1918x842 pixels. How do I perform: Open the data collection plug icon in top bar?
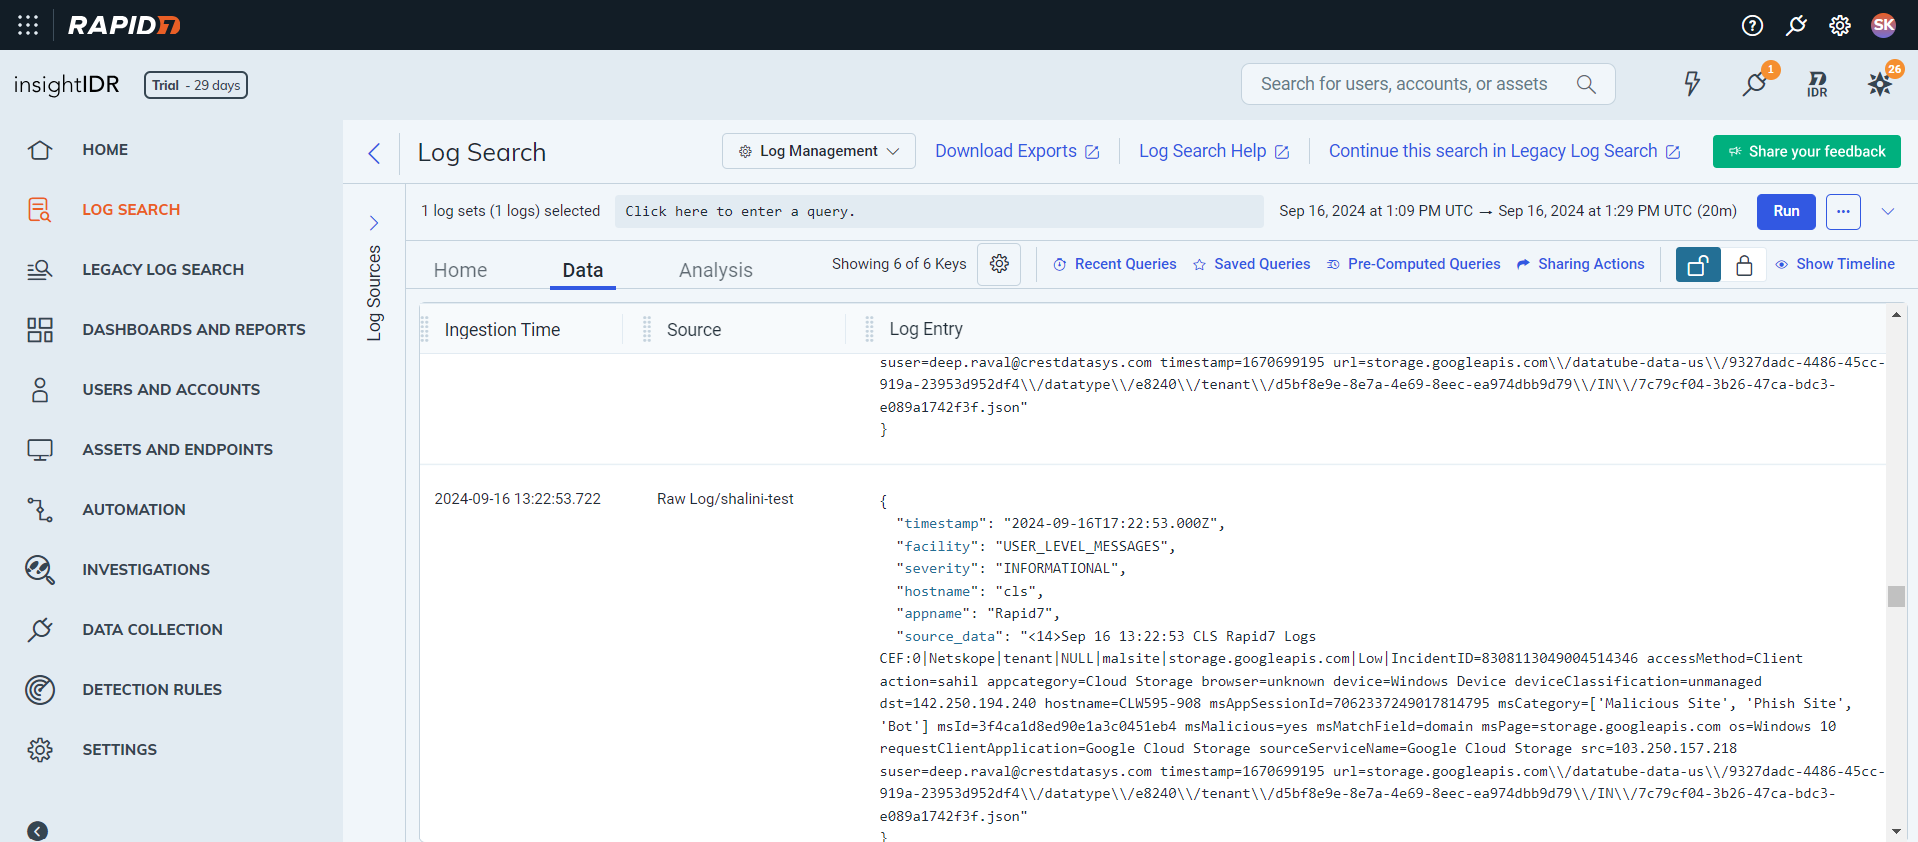(1796, 25)
